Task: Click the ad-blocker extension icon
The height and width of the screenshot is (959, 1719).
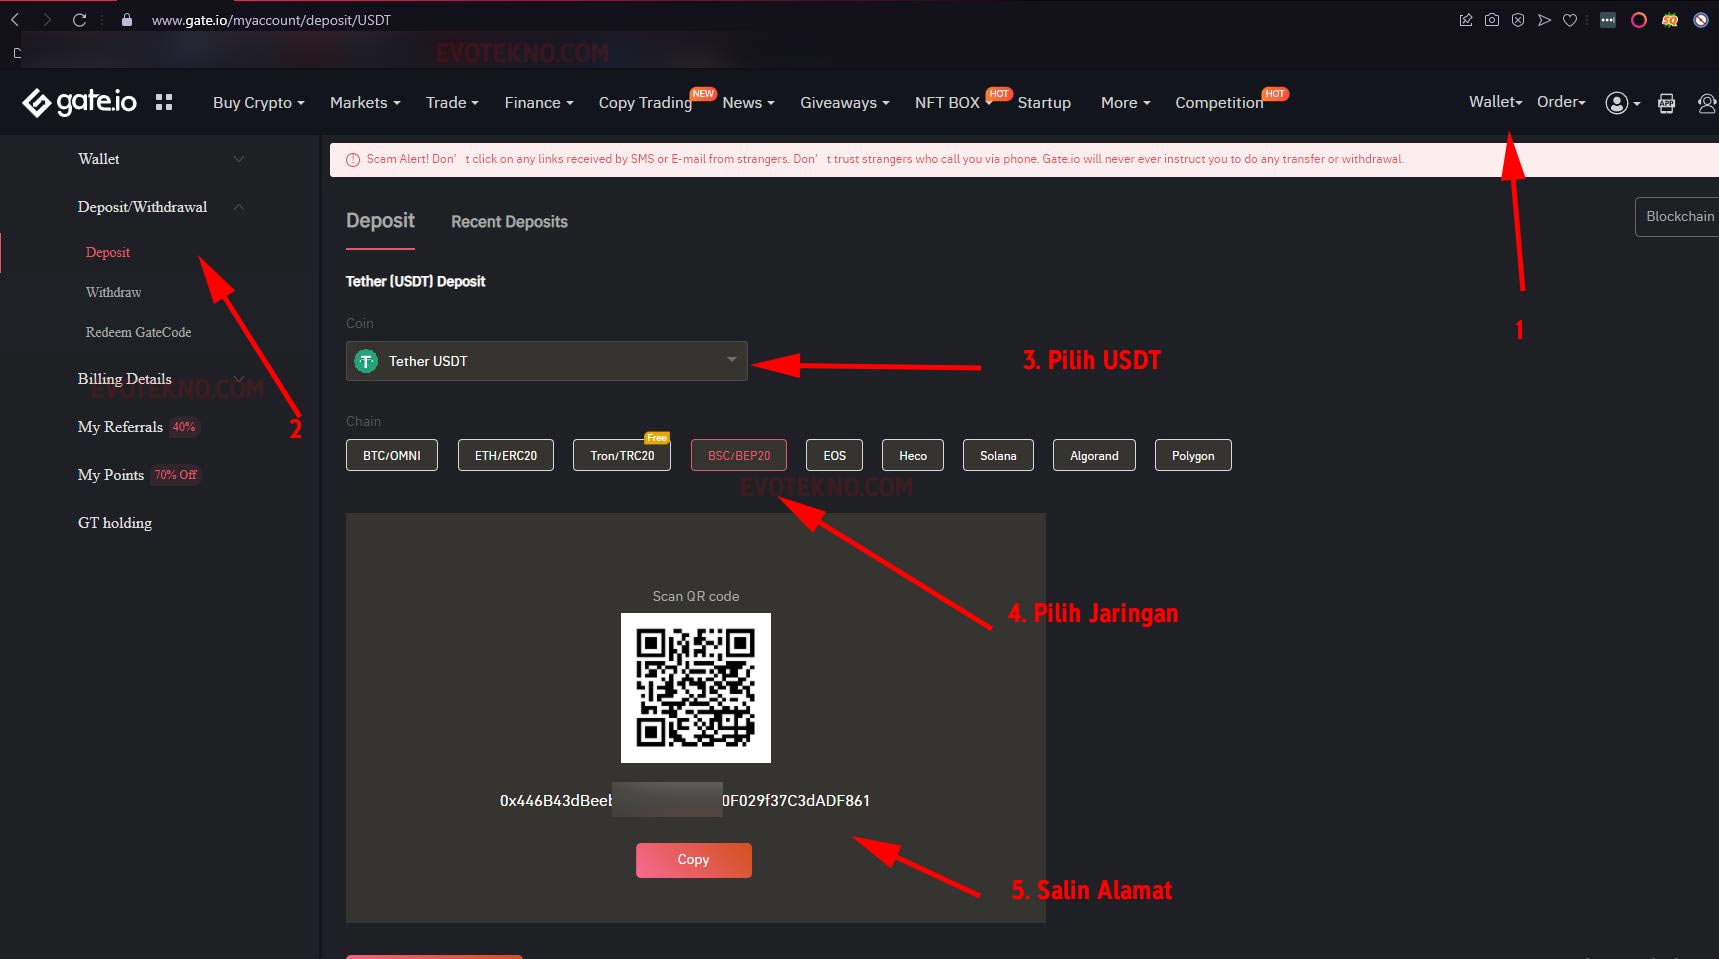Action: click(x=1700, y=19)
